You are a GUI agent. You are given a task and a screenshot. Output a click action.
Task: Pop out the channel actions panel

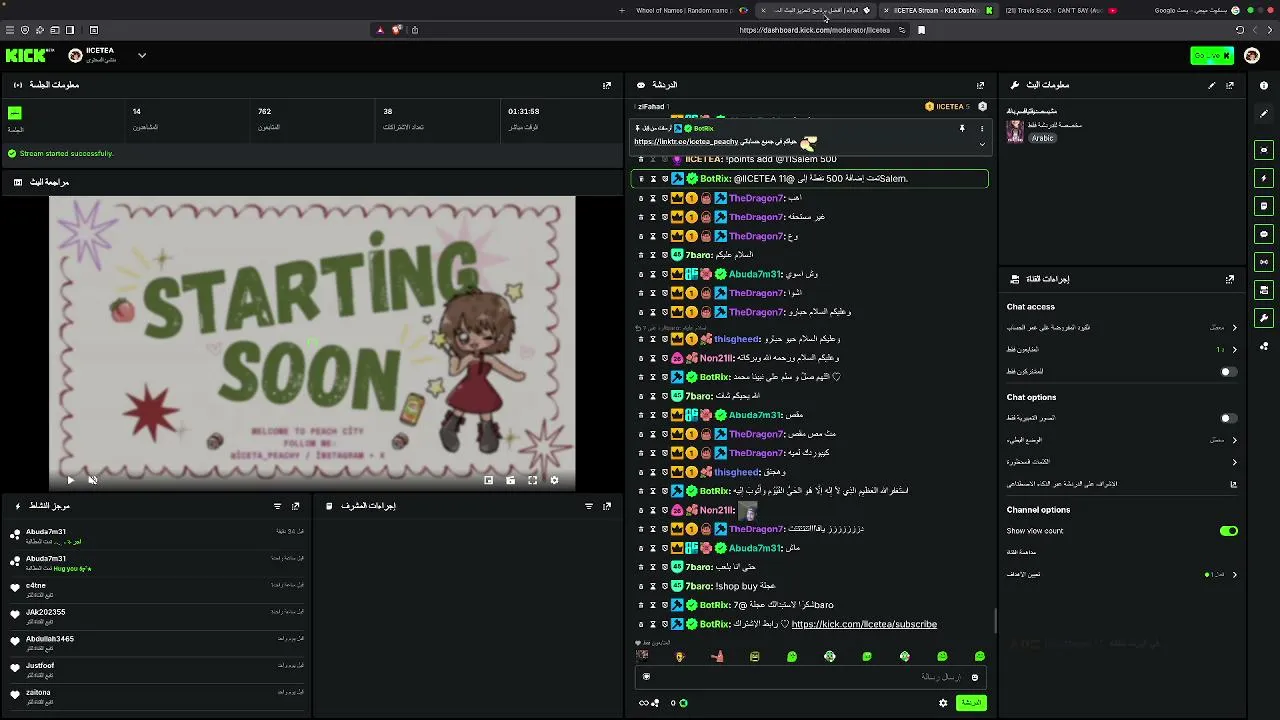1230,280
